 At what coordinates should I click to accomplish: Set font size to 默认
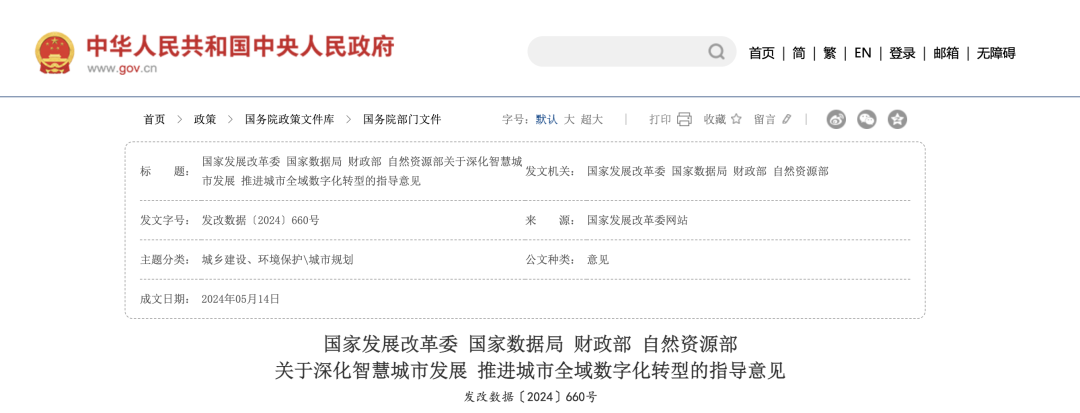(547, 119)
